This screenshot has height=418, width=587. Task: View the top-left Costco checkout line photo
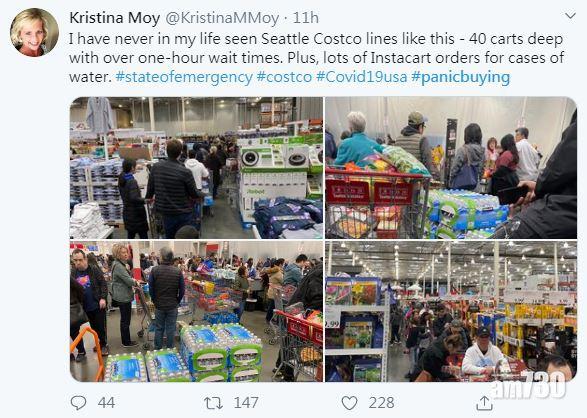(x=196, y=168)
